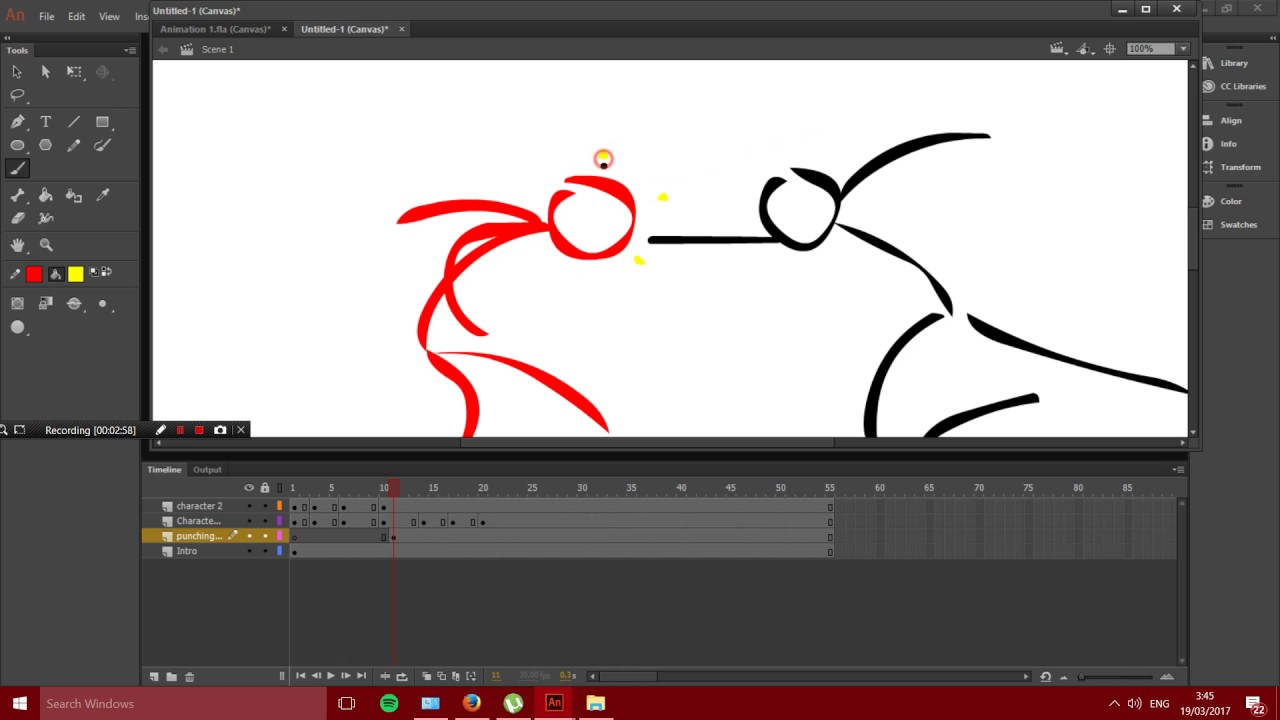
Task: Select the Pencil tool
Action: (x=74, y=145)
